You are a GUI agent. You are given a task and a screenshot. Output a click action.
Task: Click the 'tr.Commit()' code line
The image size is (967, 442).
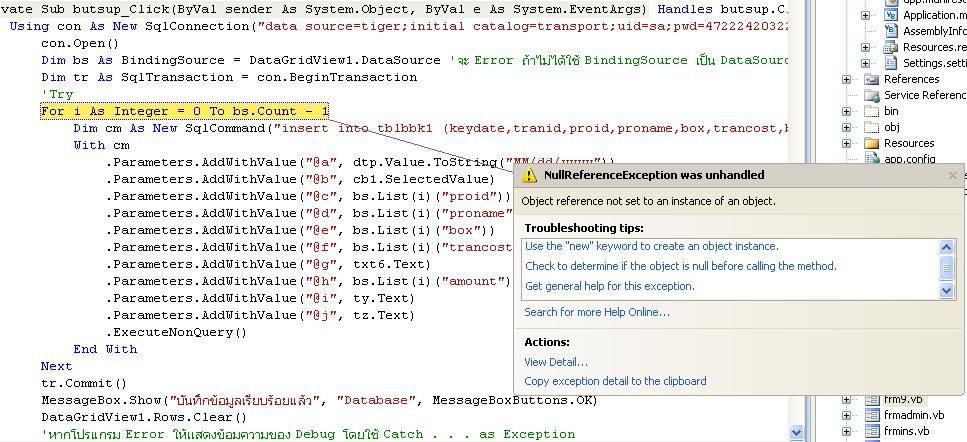click(84, 383)
